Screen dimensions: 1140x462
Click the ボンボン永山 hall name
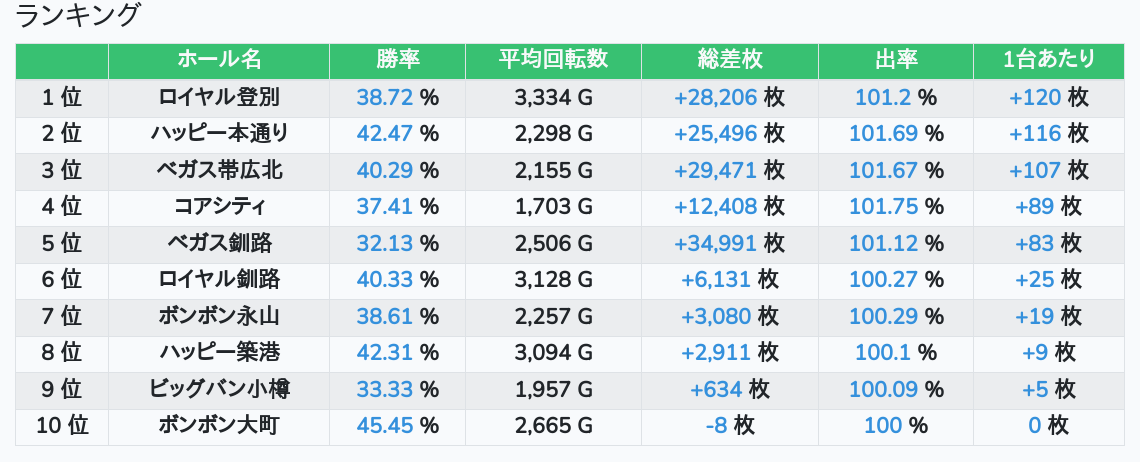tap(219, 316)
